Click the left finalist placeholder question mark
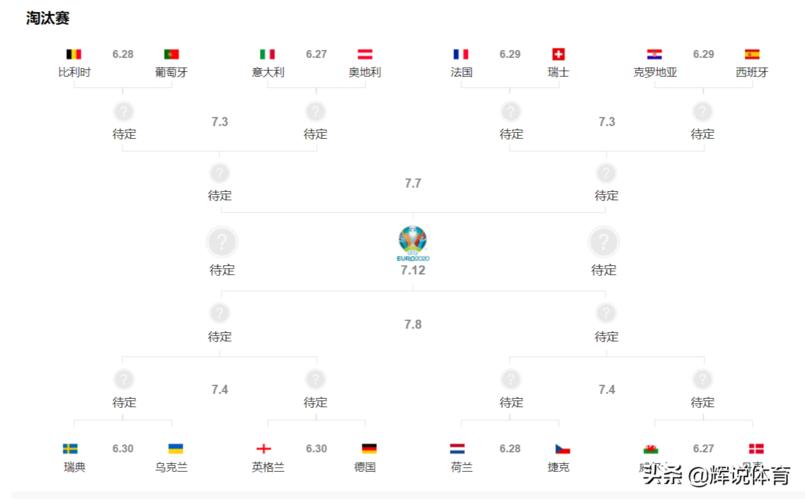 222,242
